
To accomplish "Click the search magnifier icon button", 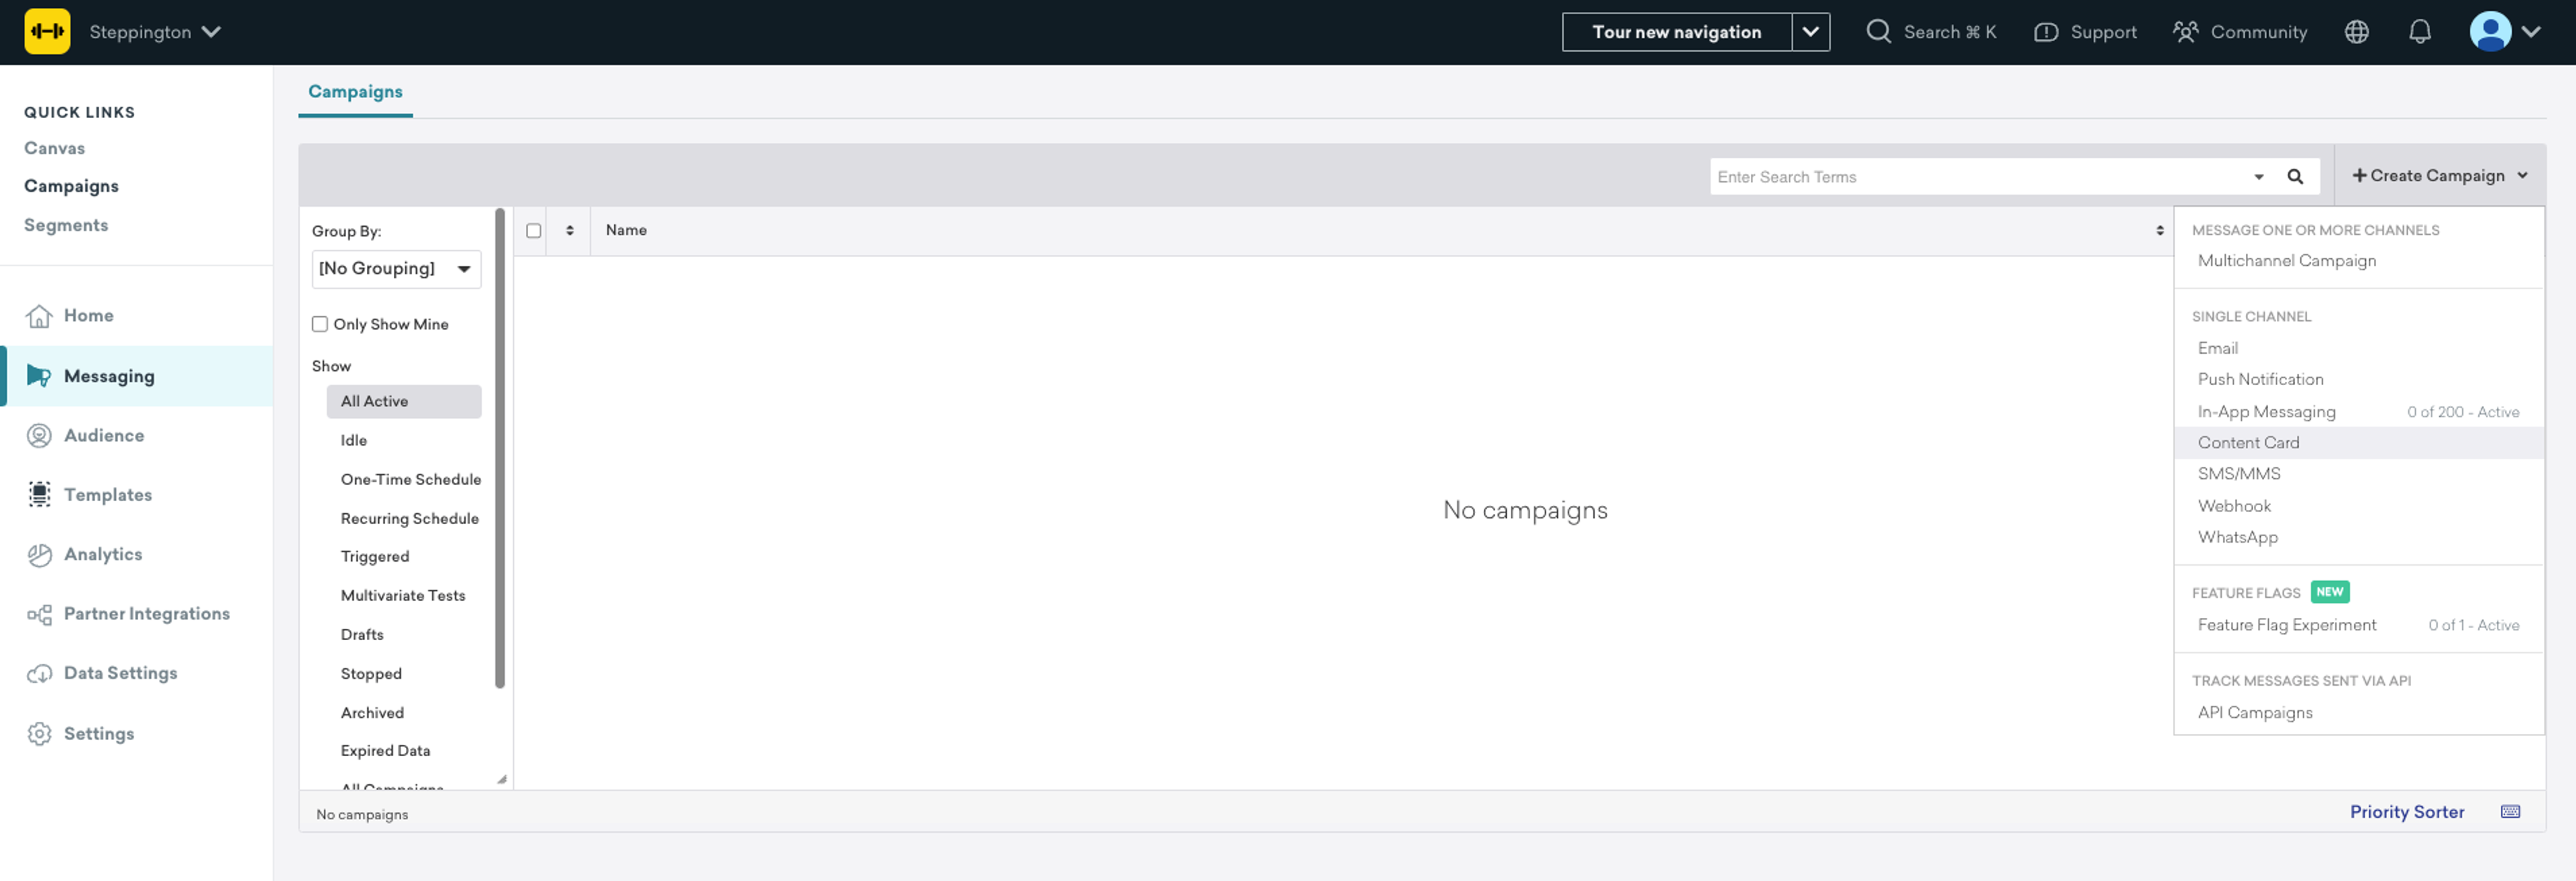I will click(x=2295, y=177).
